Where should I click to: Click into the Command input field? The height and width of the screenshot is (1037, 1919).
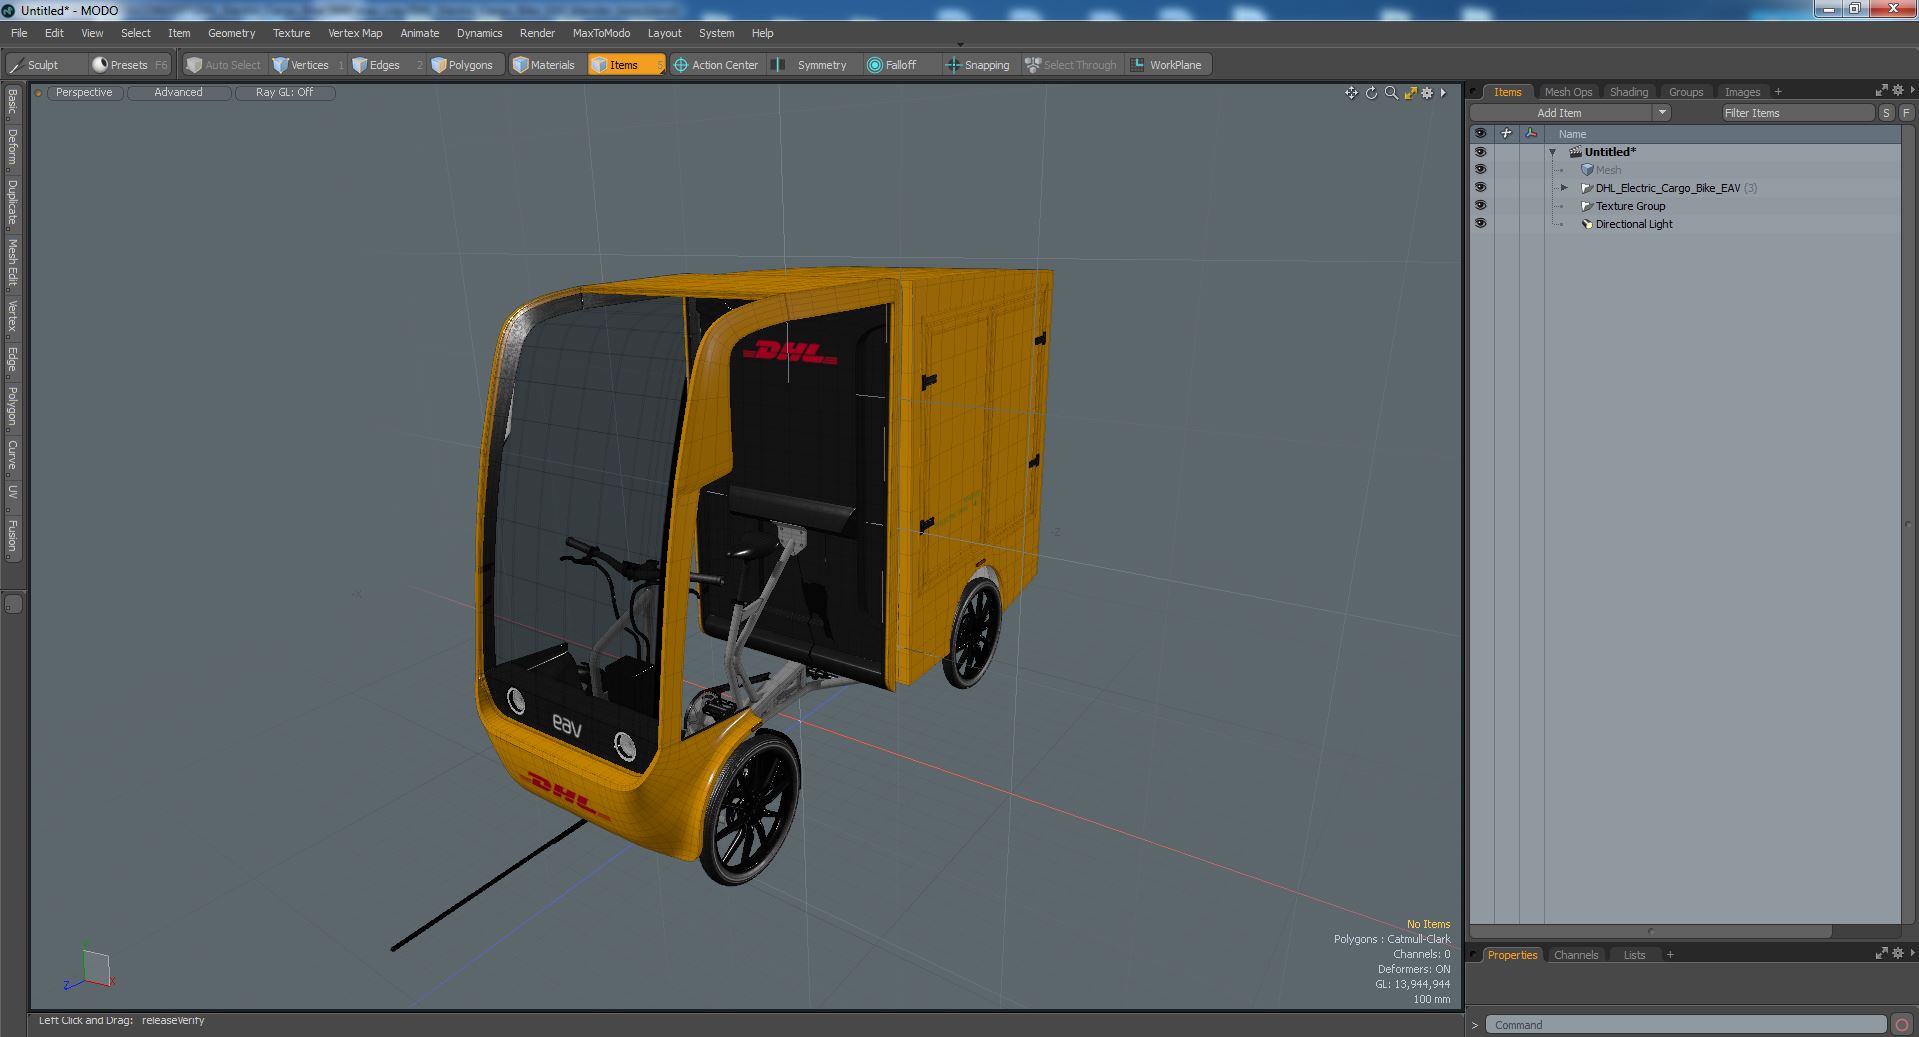[1686, 1025]
